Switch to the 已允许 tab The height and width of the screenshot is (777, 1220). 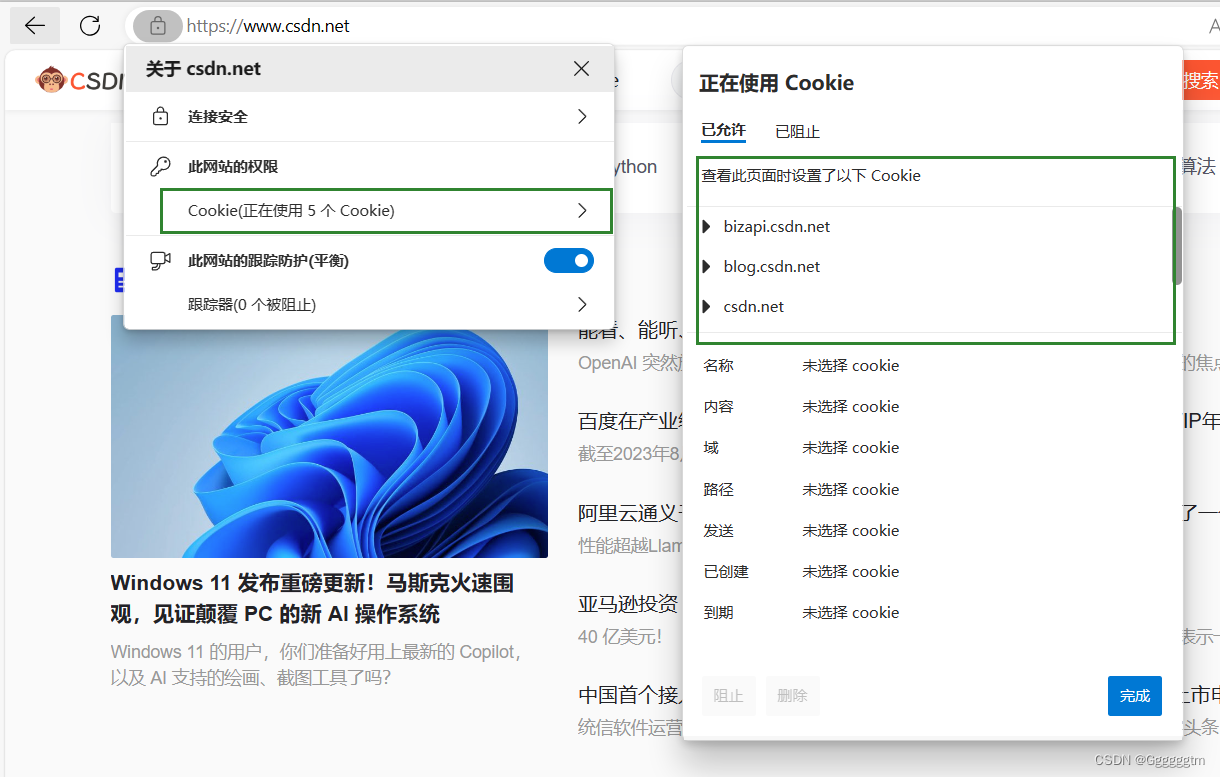tap(723, 131)
